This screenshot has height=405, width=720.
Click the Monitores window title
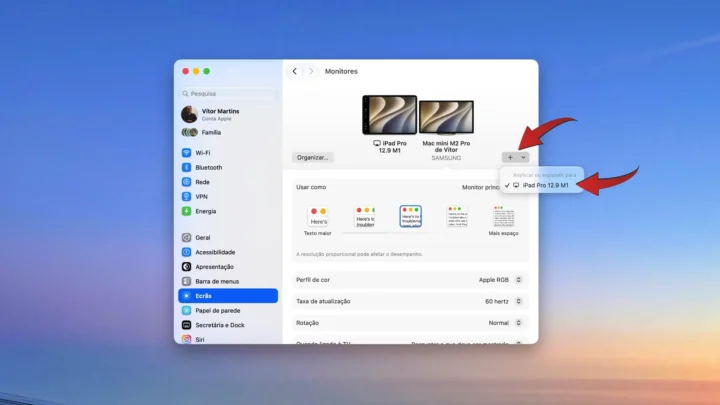(x=341, y=71)
